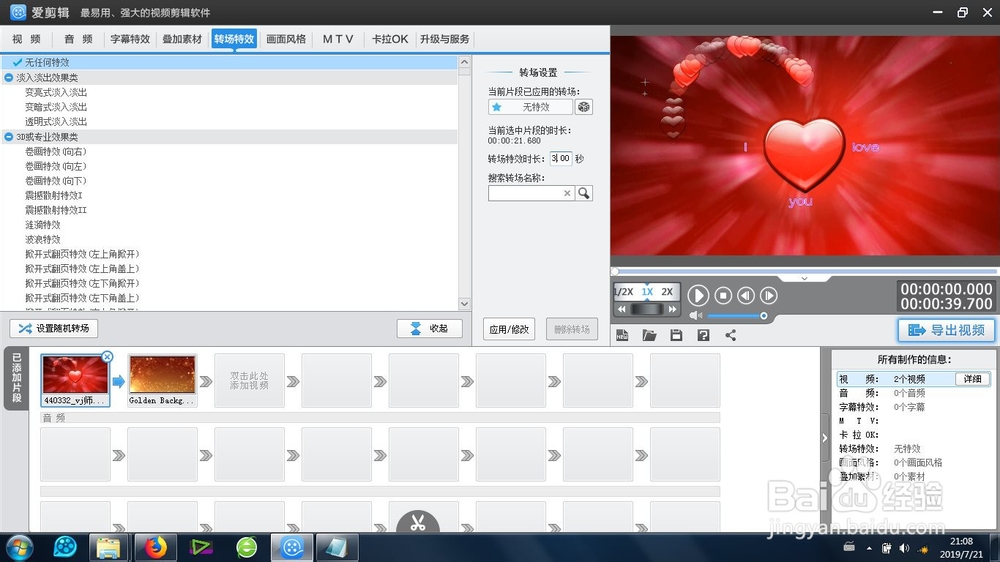Adjust the volume slider handle
The height and width of the screenshot is (562, 1000).
(x=763, y=316)
